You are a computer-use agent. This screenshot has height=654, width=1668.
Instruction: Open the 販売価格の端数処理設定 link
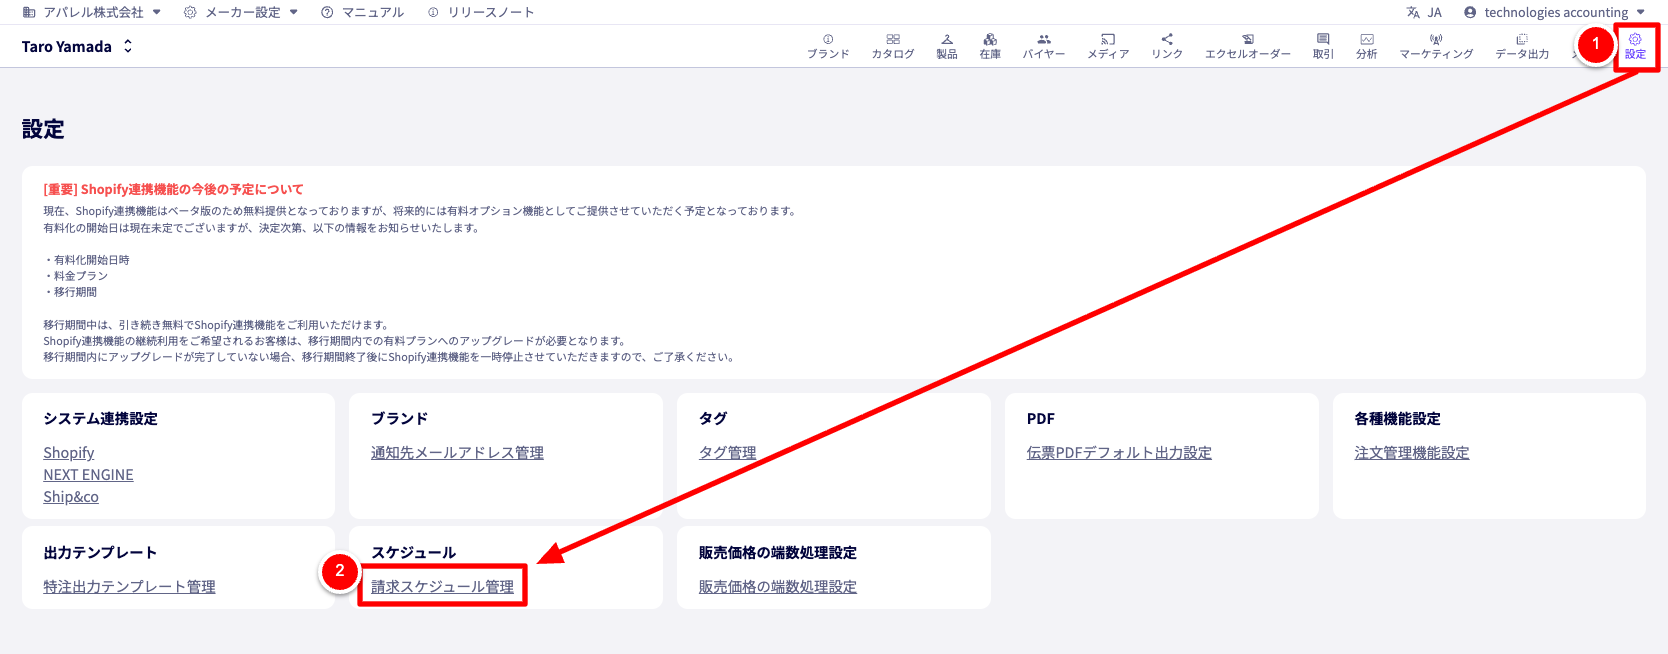click(x=778, y=587)
